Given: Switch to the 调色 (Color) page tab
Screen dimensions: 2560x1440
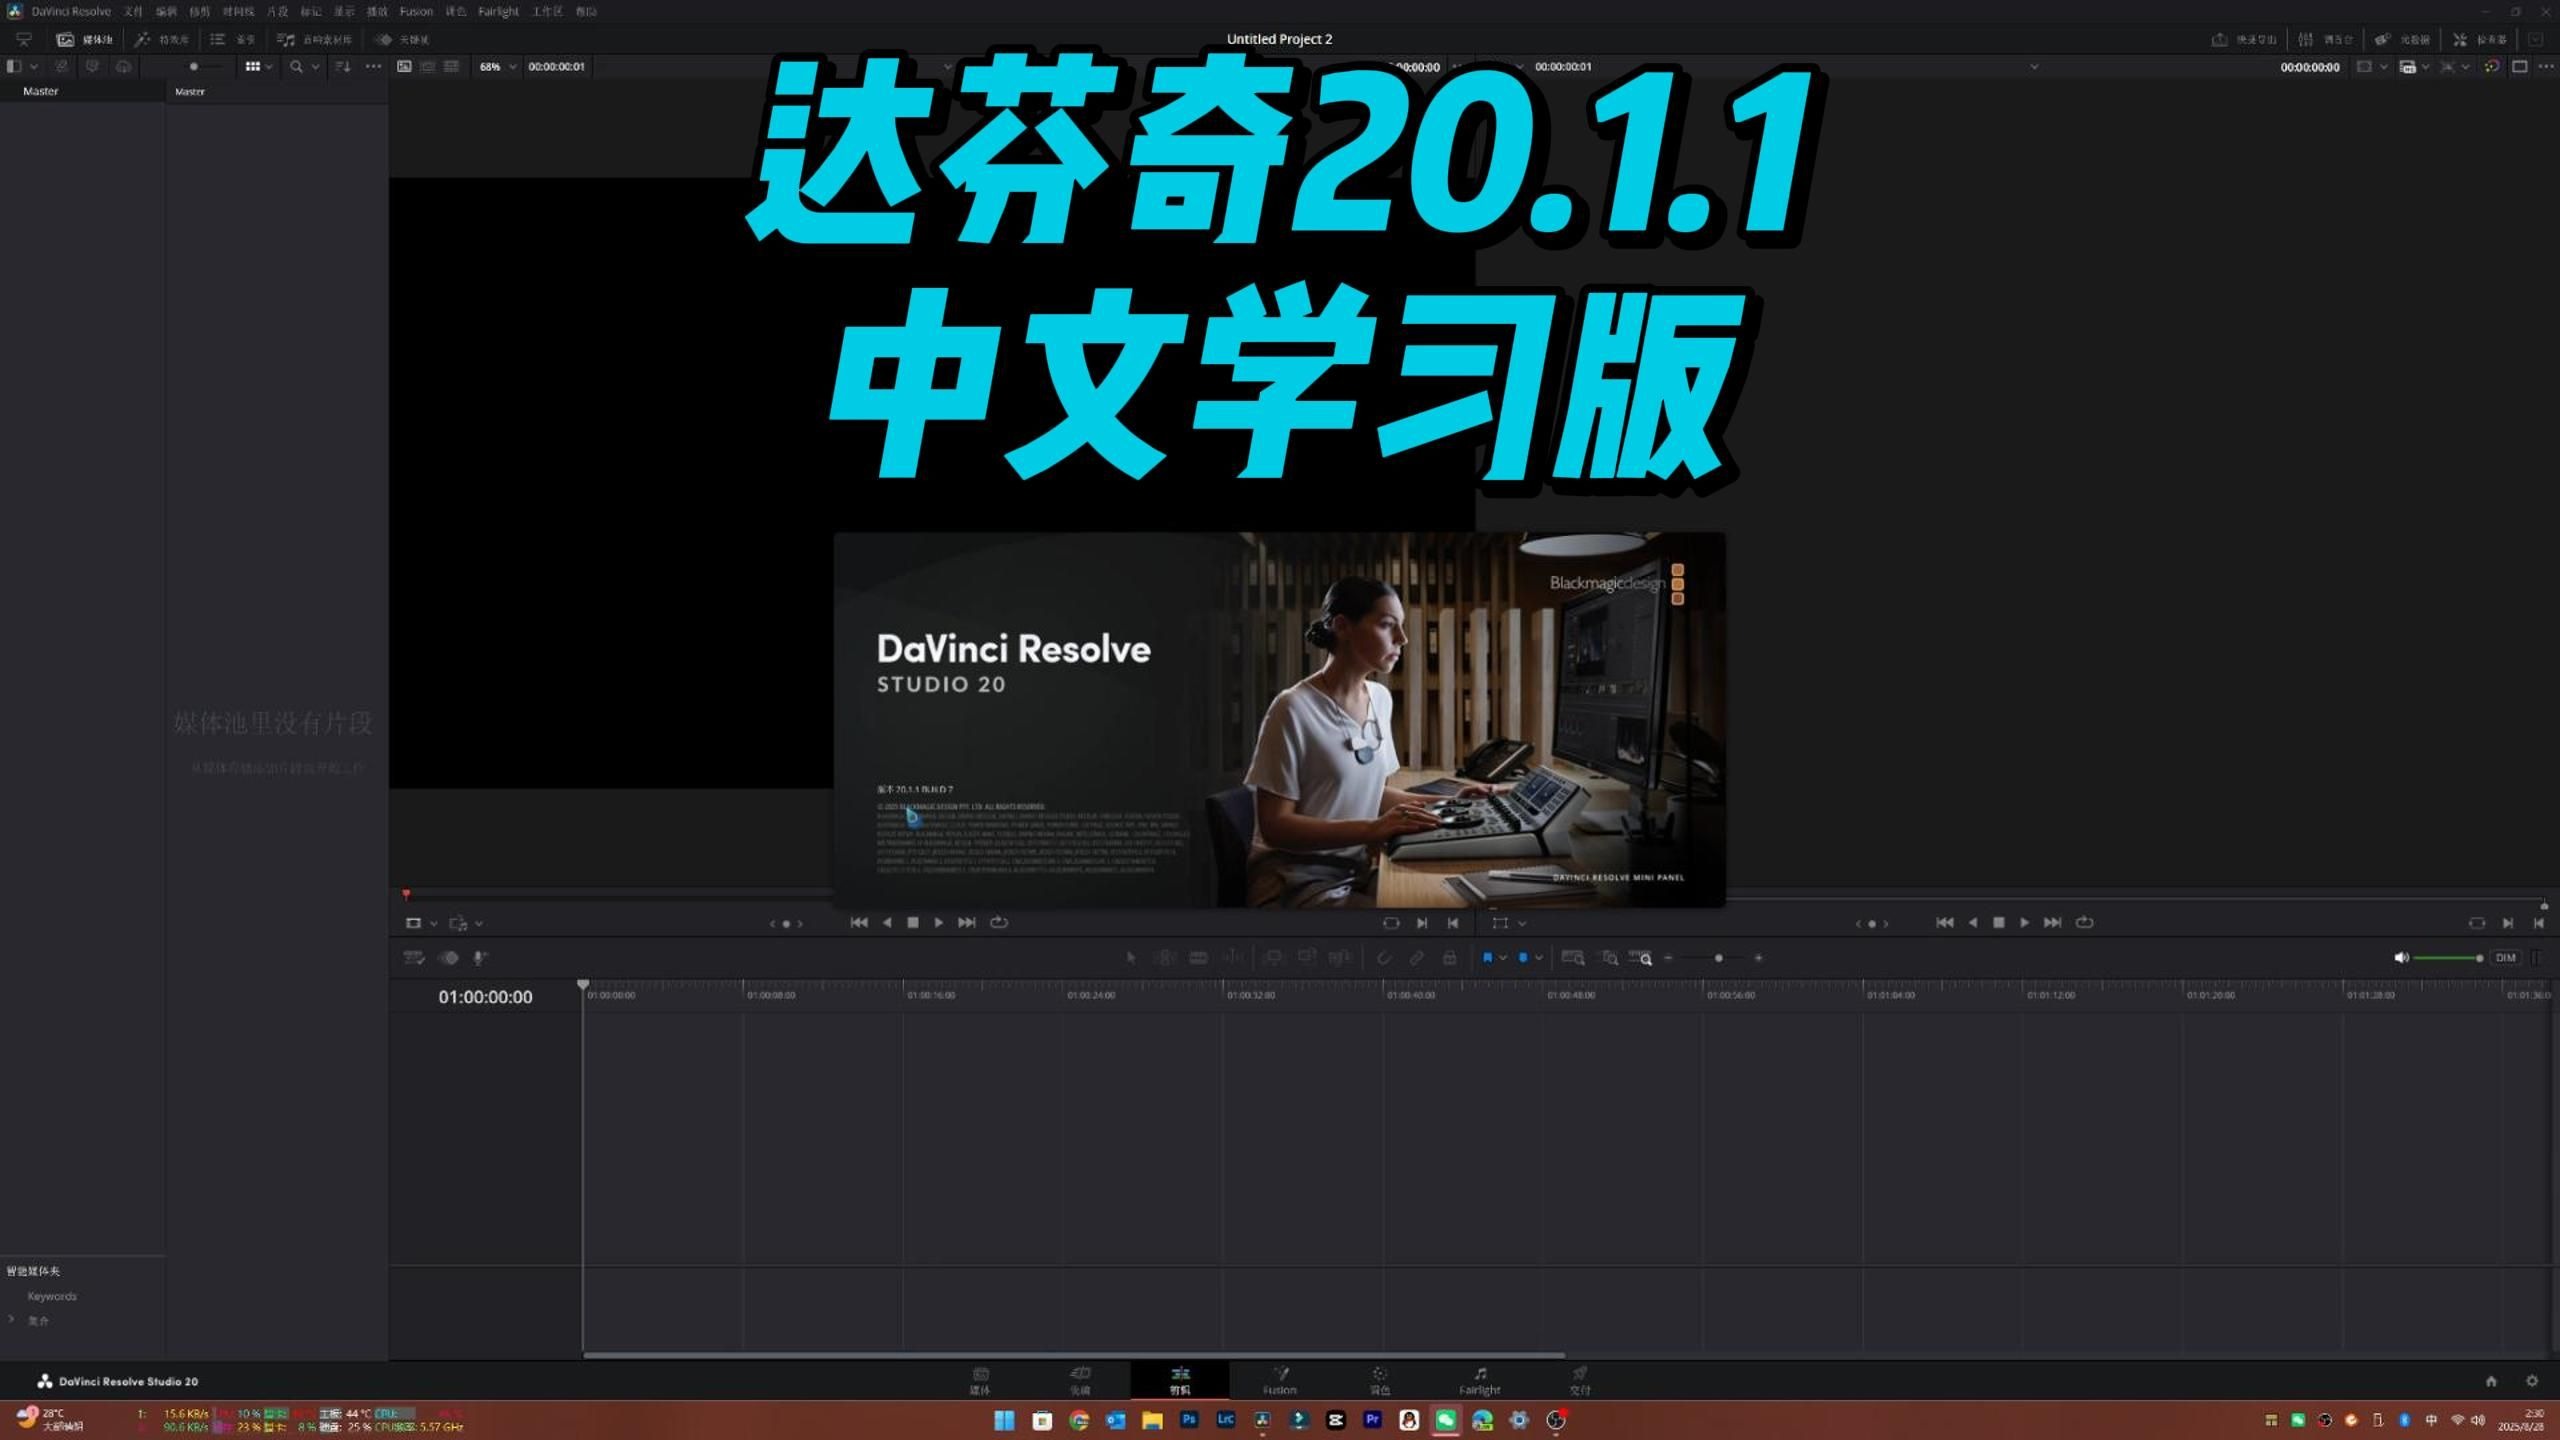Looking at the screenshot, I should point(1380,1381).
